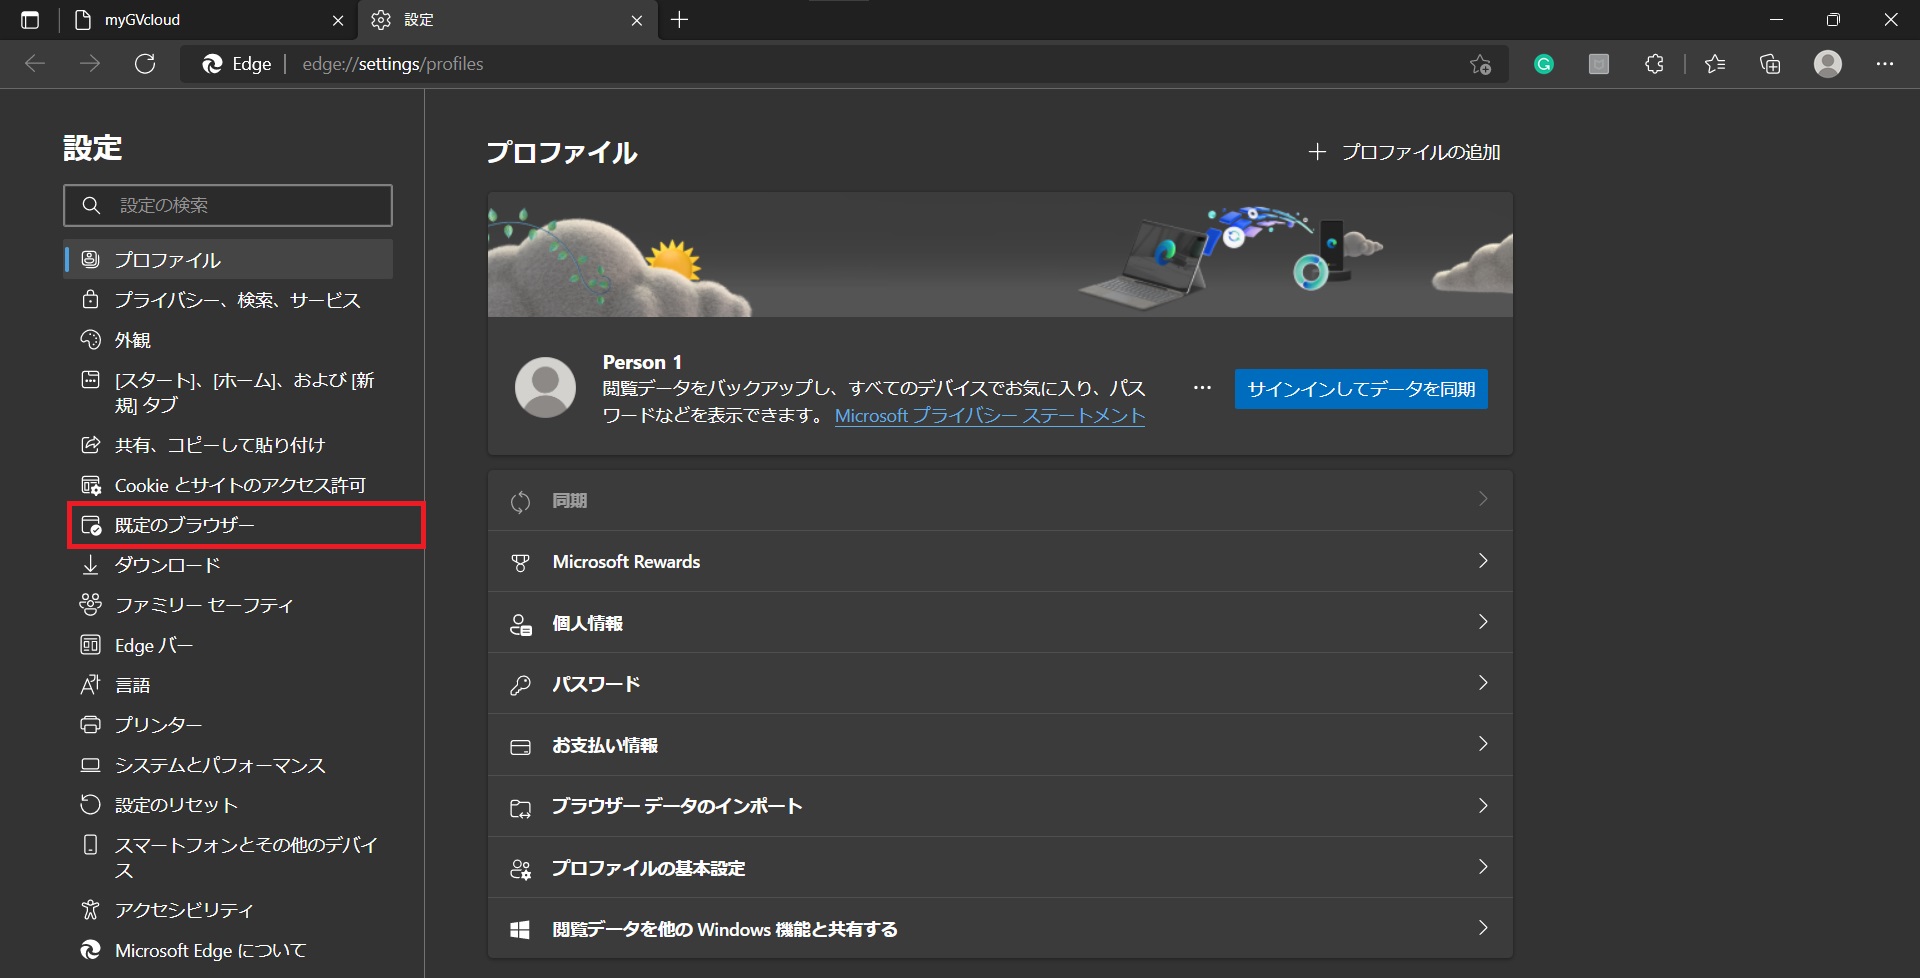Open Edge バー settings
Viewport: 1920px width, 978px height.
coord(229,645)
